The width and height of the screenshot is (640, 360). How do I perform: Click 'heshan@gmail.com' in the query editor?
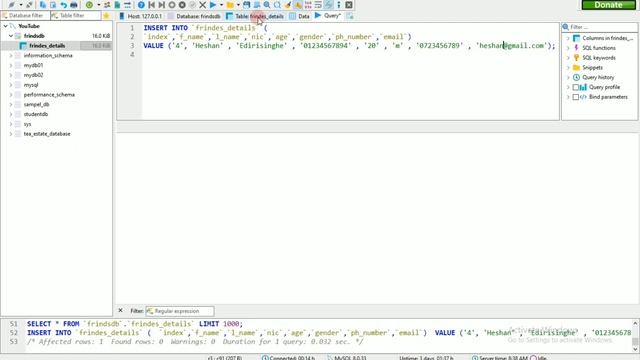[x=511, y=46]
